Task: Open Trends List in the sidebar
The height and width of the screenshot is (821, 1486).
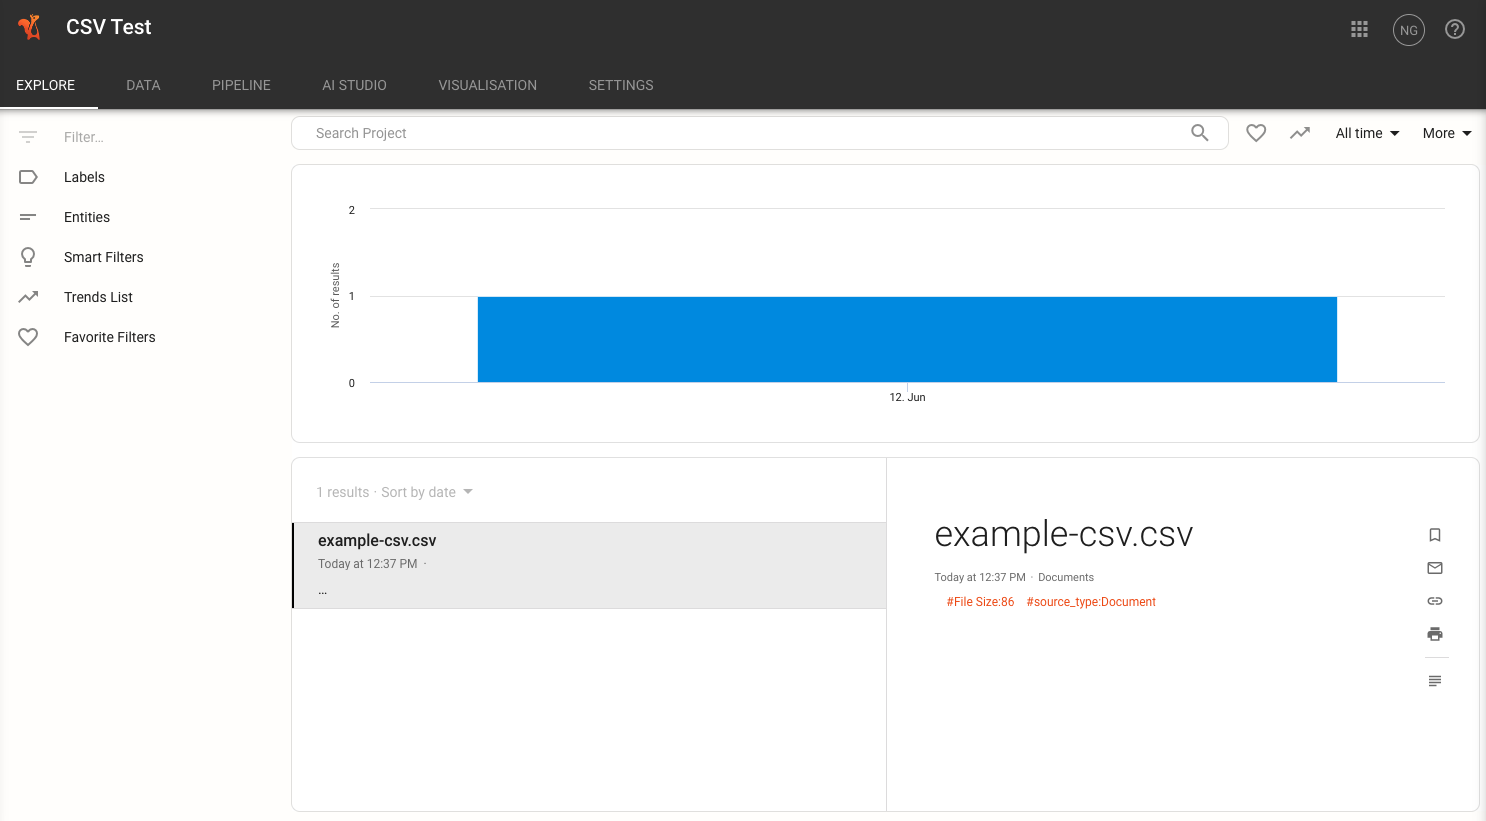Action: tap(98, 297)
